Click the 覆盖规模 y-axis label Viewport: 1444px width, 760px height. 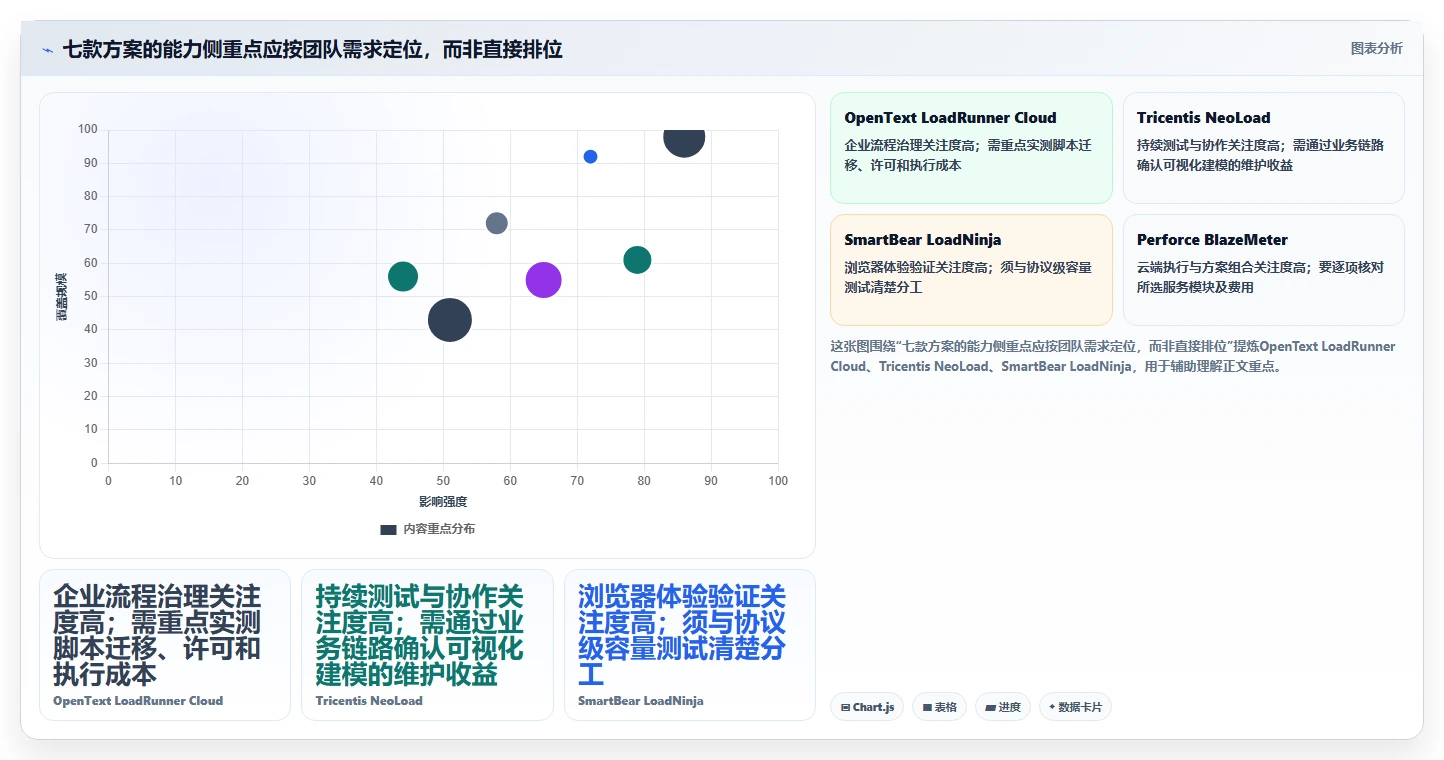[x=62, y=296]
